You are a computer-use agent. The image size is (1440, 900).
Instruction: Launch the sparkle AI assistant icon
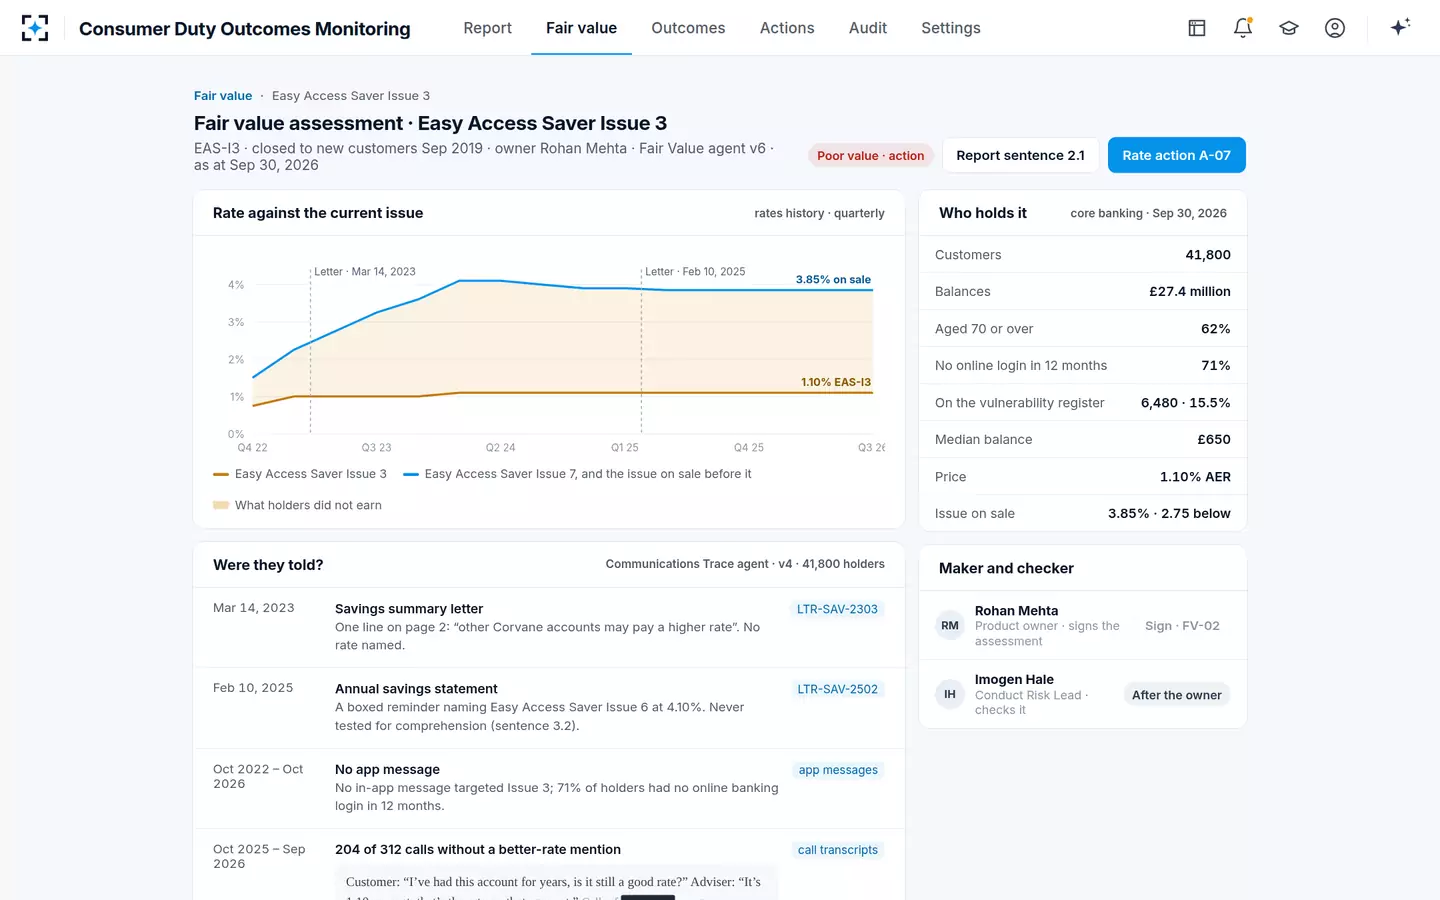(1400, 27)
